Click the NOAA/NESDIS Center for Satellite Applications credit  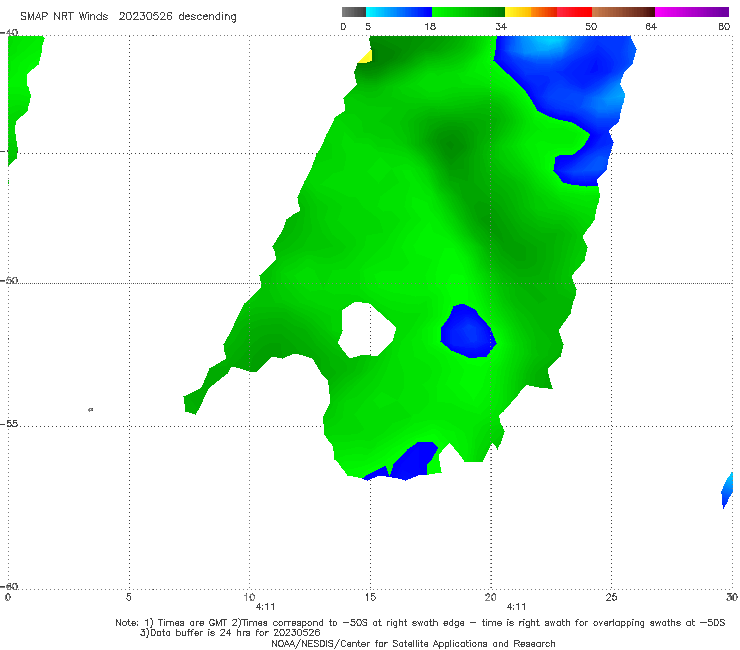pos(413,644)
